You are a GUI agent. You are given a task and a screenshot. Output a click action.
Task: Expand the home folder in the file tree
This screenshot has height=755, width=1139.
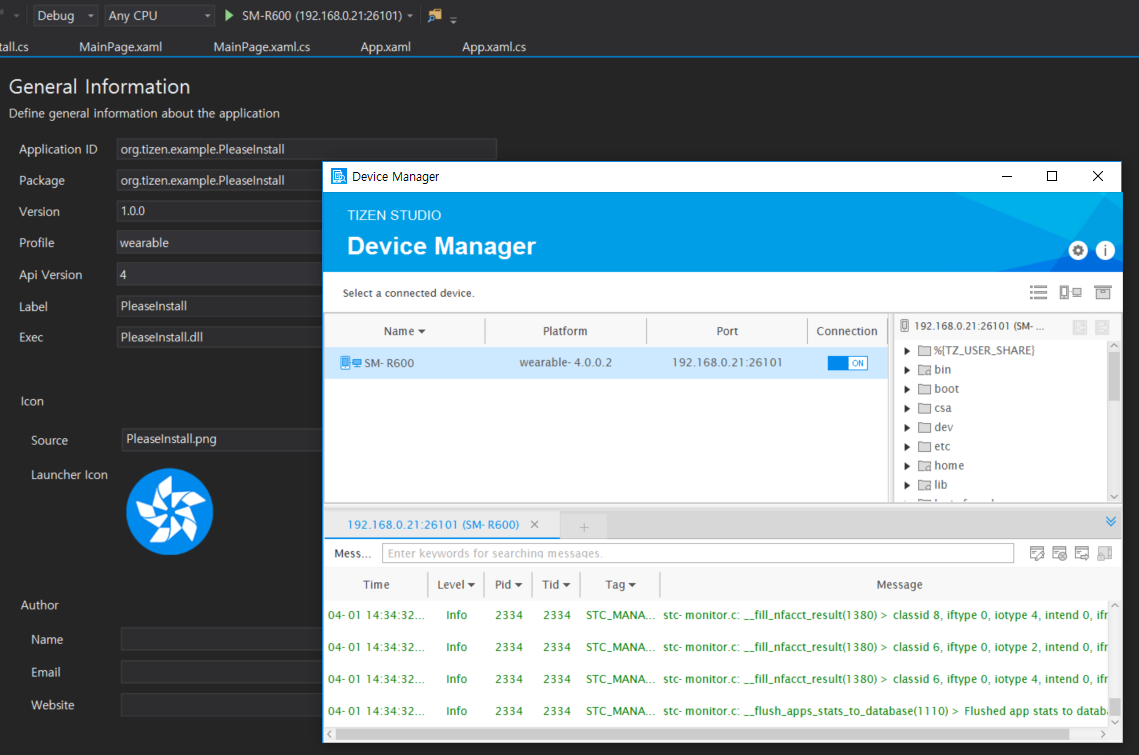(908, 466)
